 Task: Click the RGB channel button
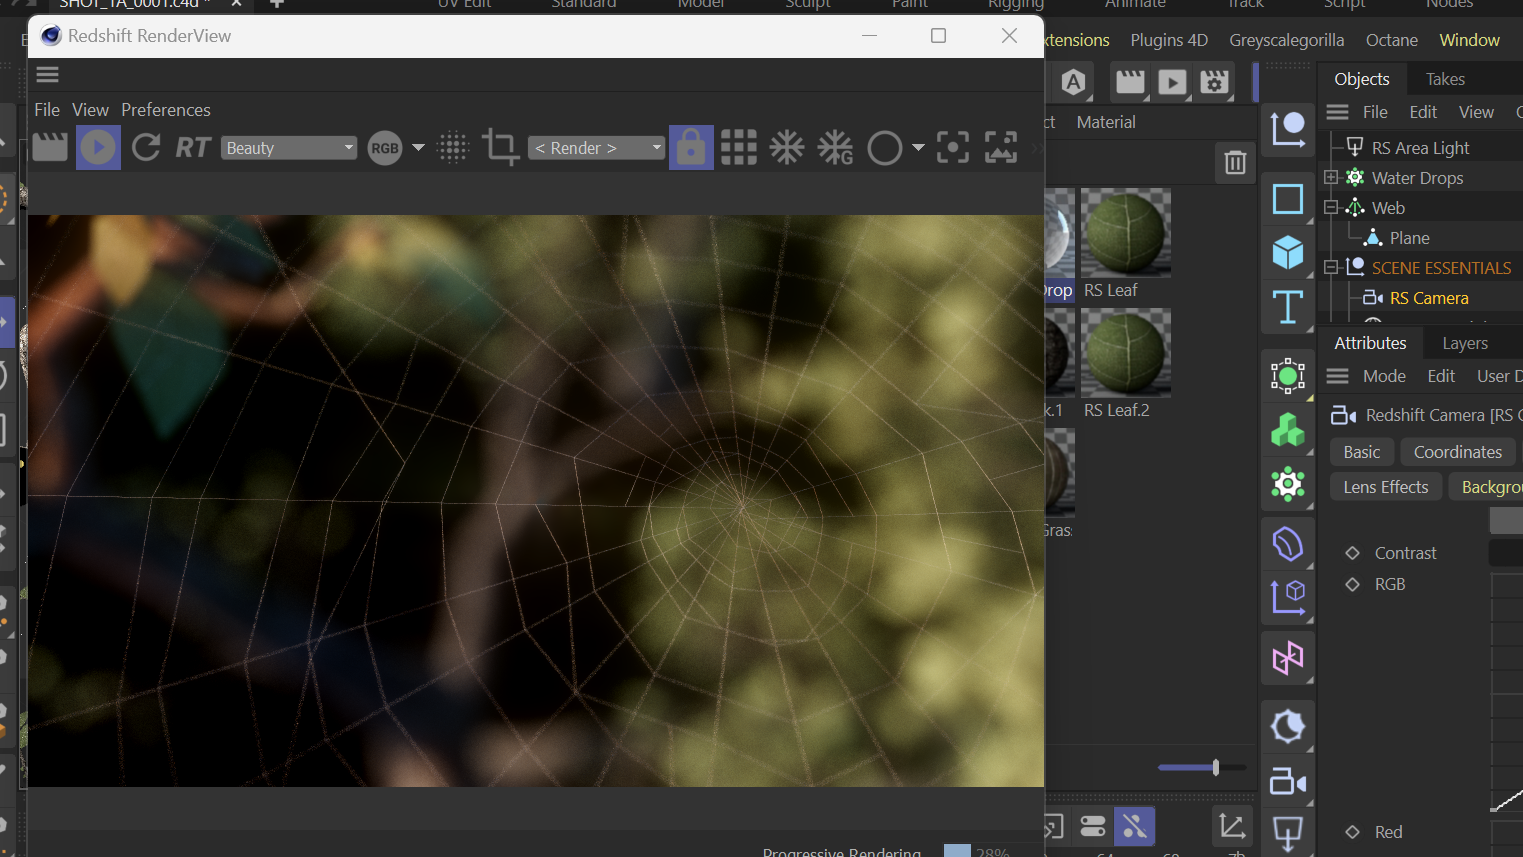(385, 148)
